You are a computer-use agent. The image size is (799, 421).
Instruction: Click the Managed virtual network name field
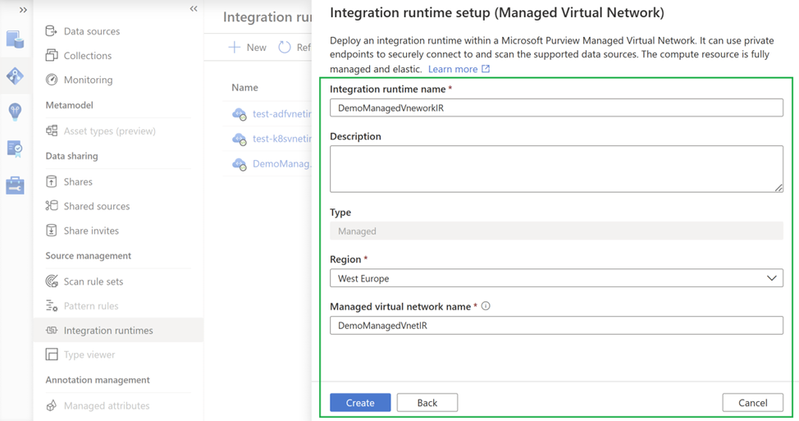click(x=556, y=325)
